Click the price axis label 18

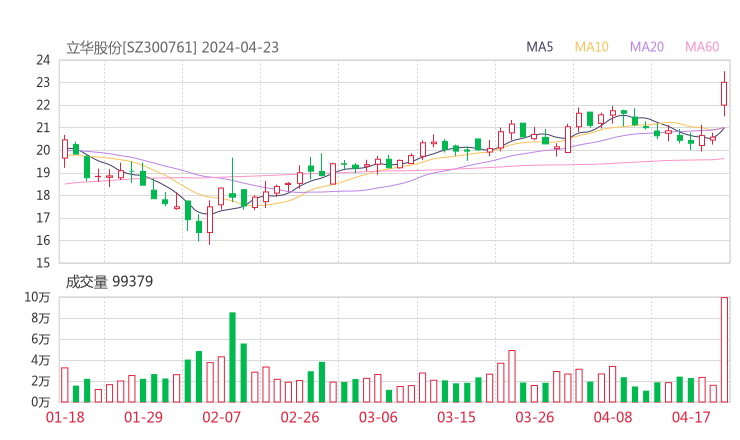click(43, 195)
